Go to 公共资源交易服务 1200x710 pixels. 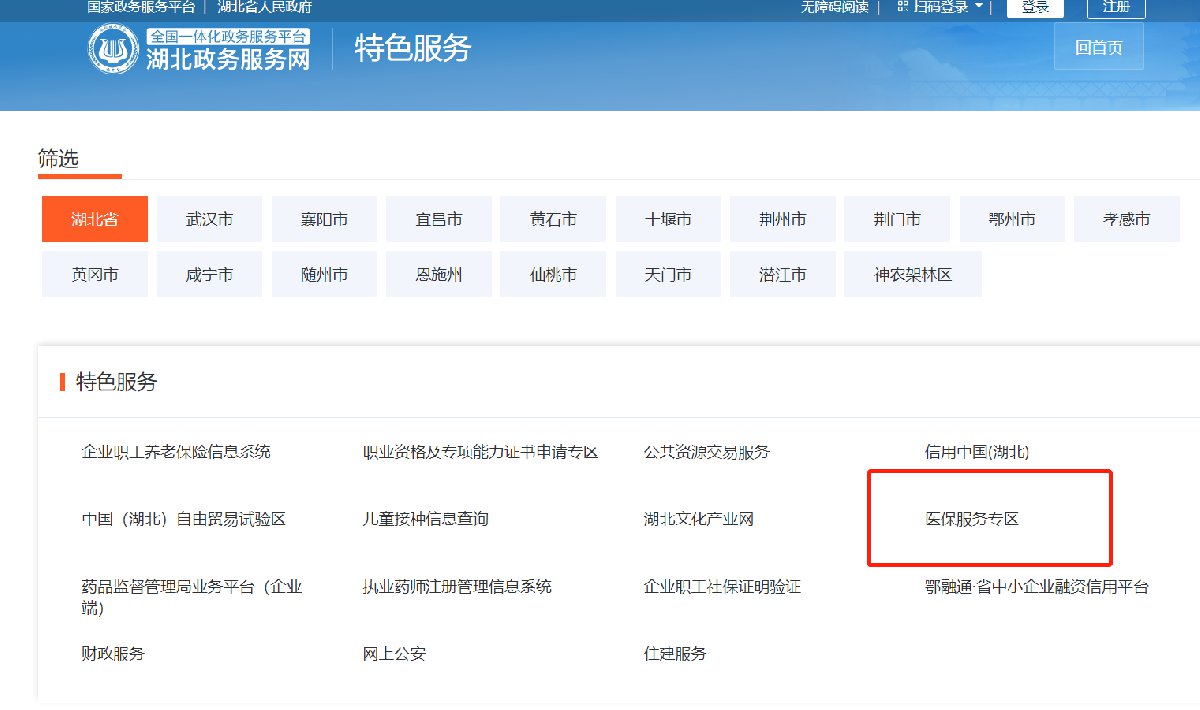[707, 452]
